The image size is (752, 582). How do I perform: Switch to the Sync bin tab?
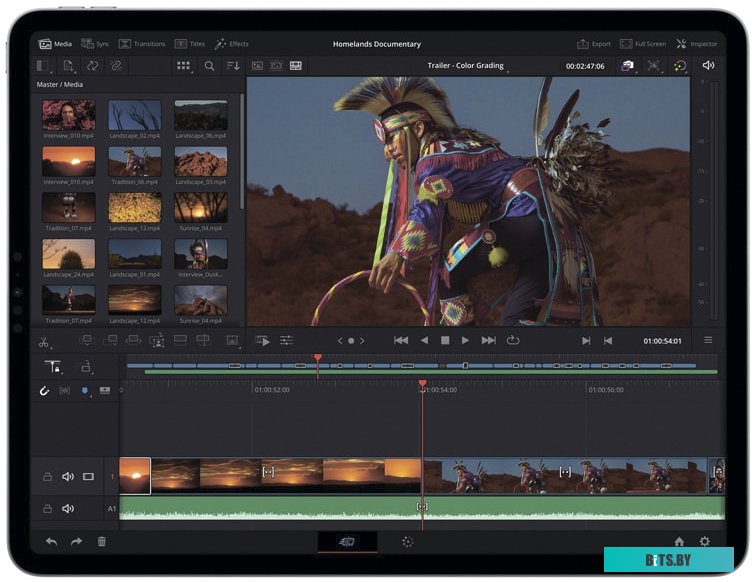click(x=95, y=44)
